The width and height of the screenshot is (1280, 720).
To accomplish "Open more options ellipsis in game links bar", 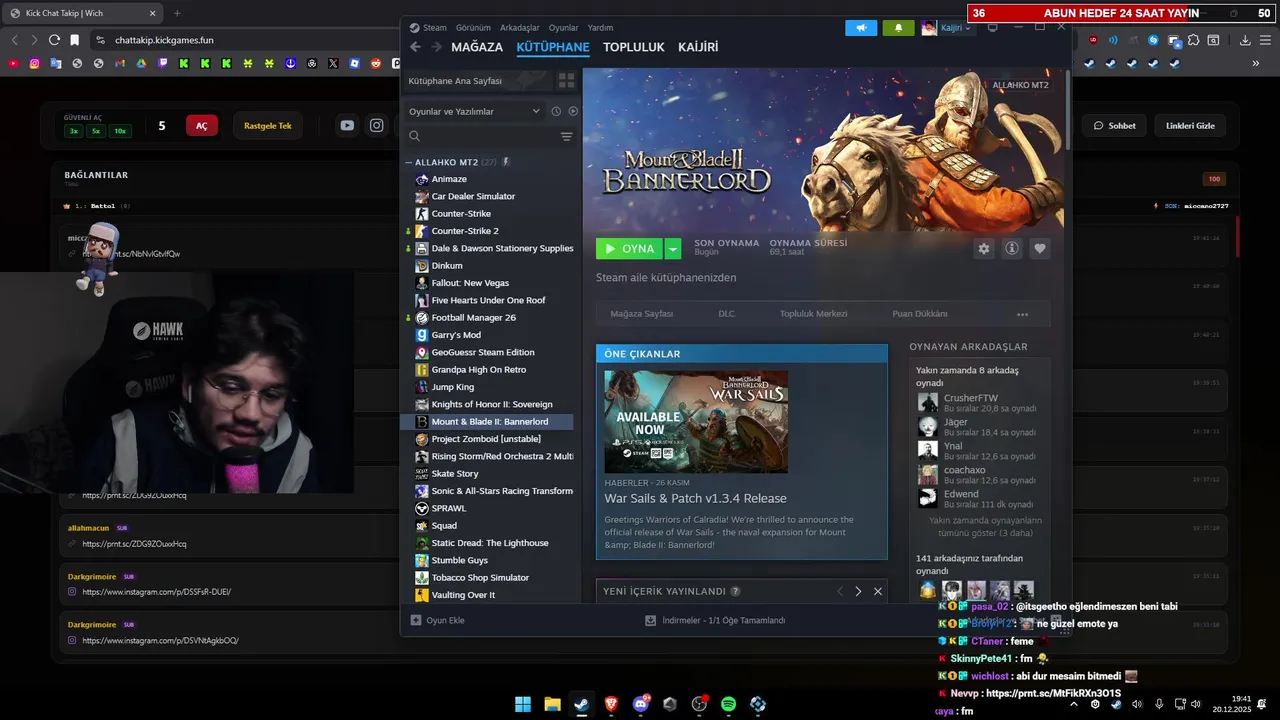I will tap(1022, 314).
